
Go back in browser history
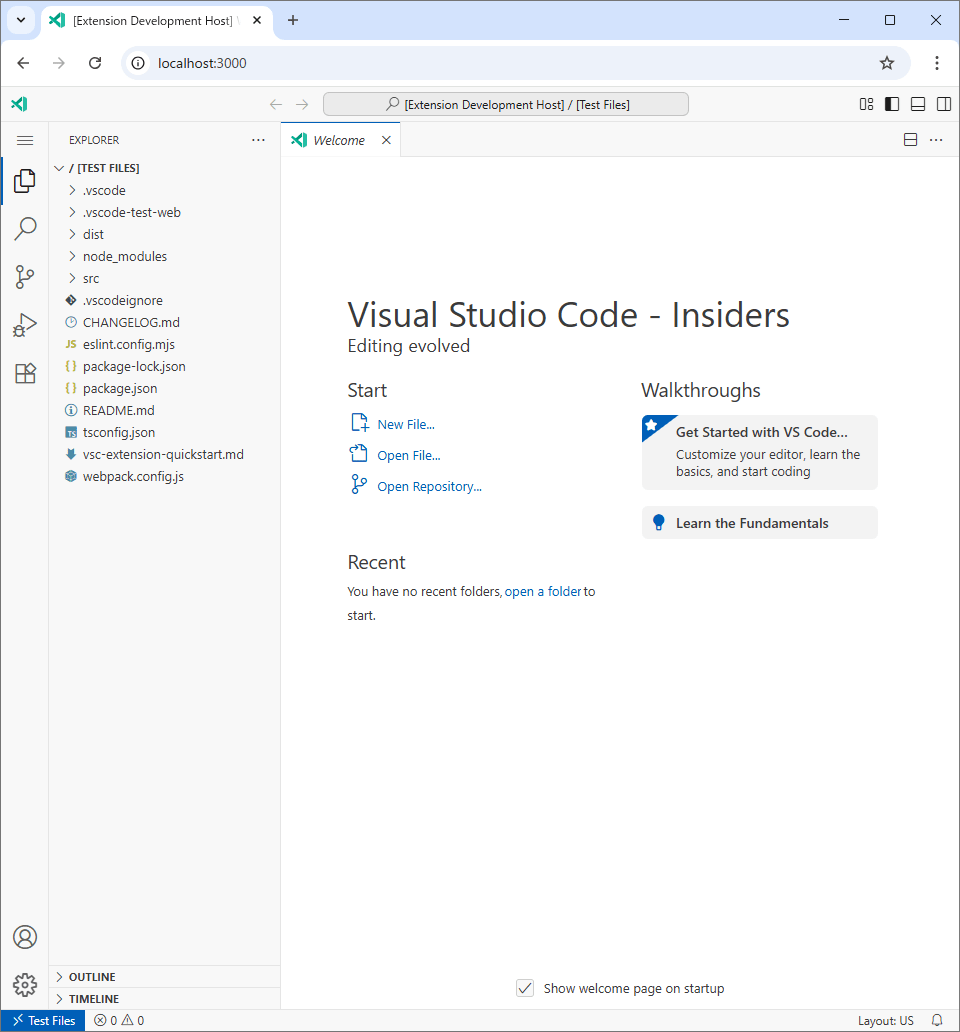click(x=23, y=63)
